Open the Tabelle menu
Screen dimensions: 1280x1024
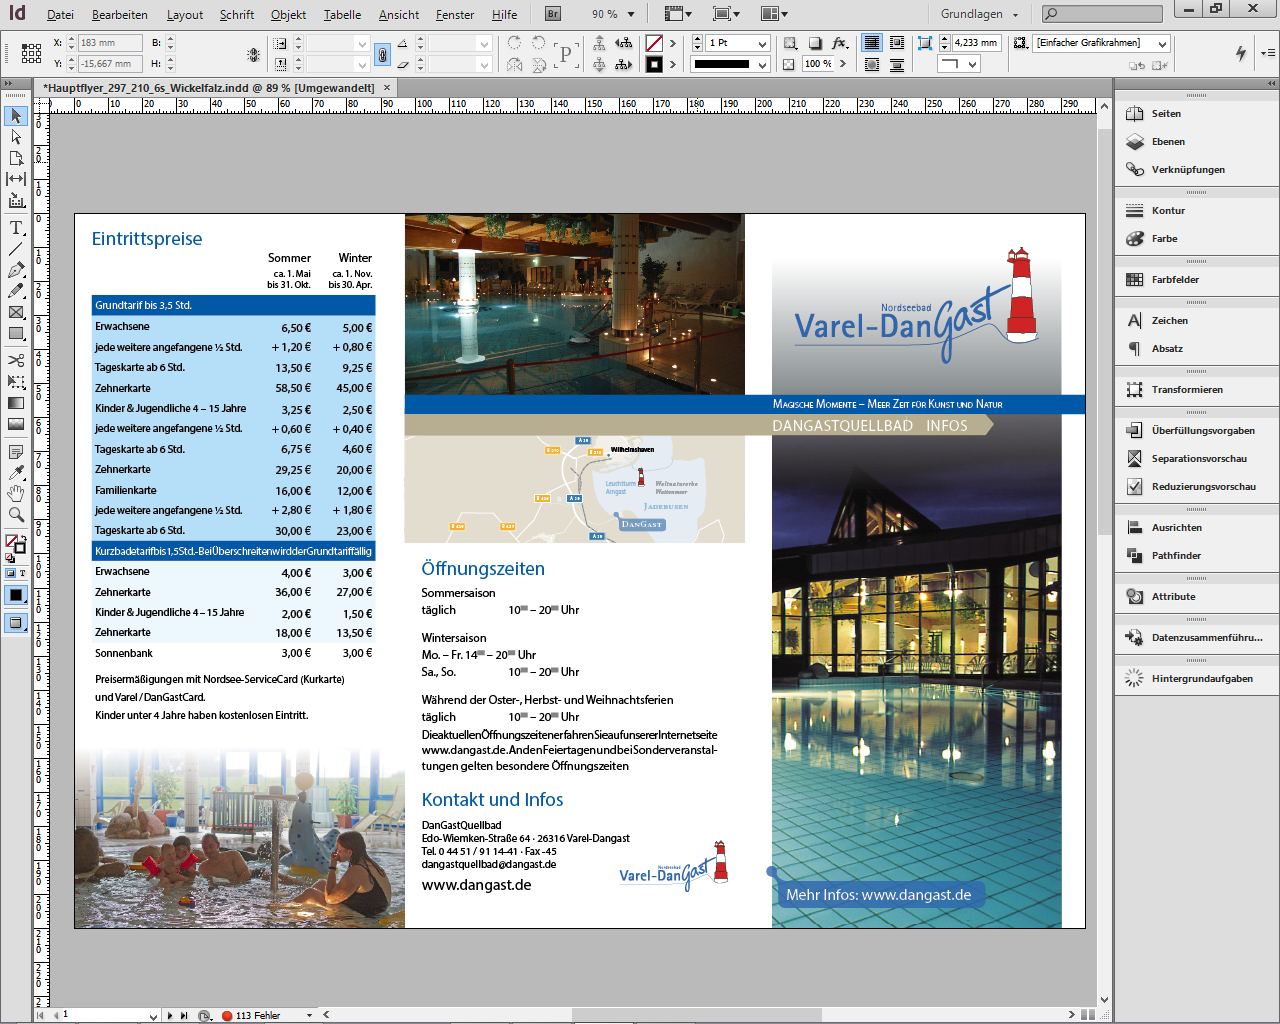[342, 15]
